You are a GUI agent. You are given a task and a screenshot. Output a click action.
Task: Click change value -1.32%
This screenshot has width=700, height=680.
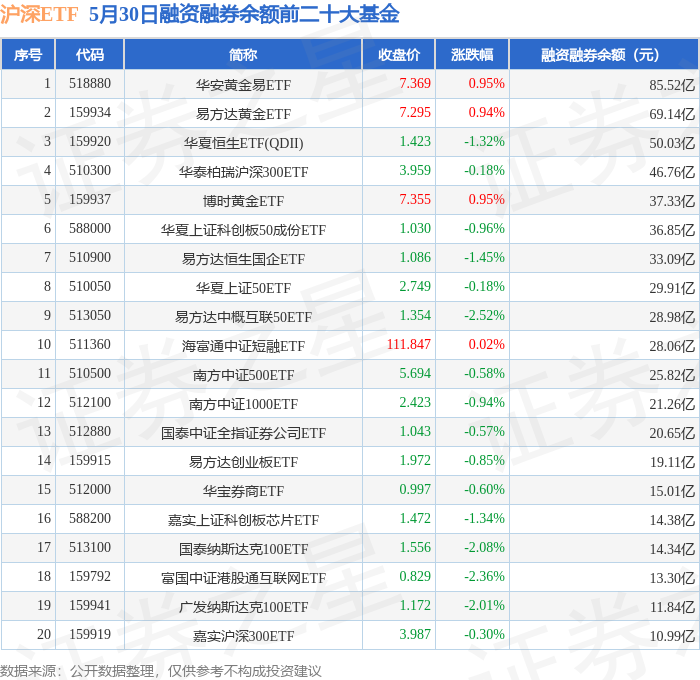pyautogui.click(x=484, y=142)
